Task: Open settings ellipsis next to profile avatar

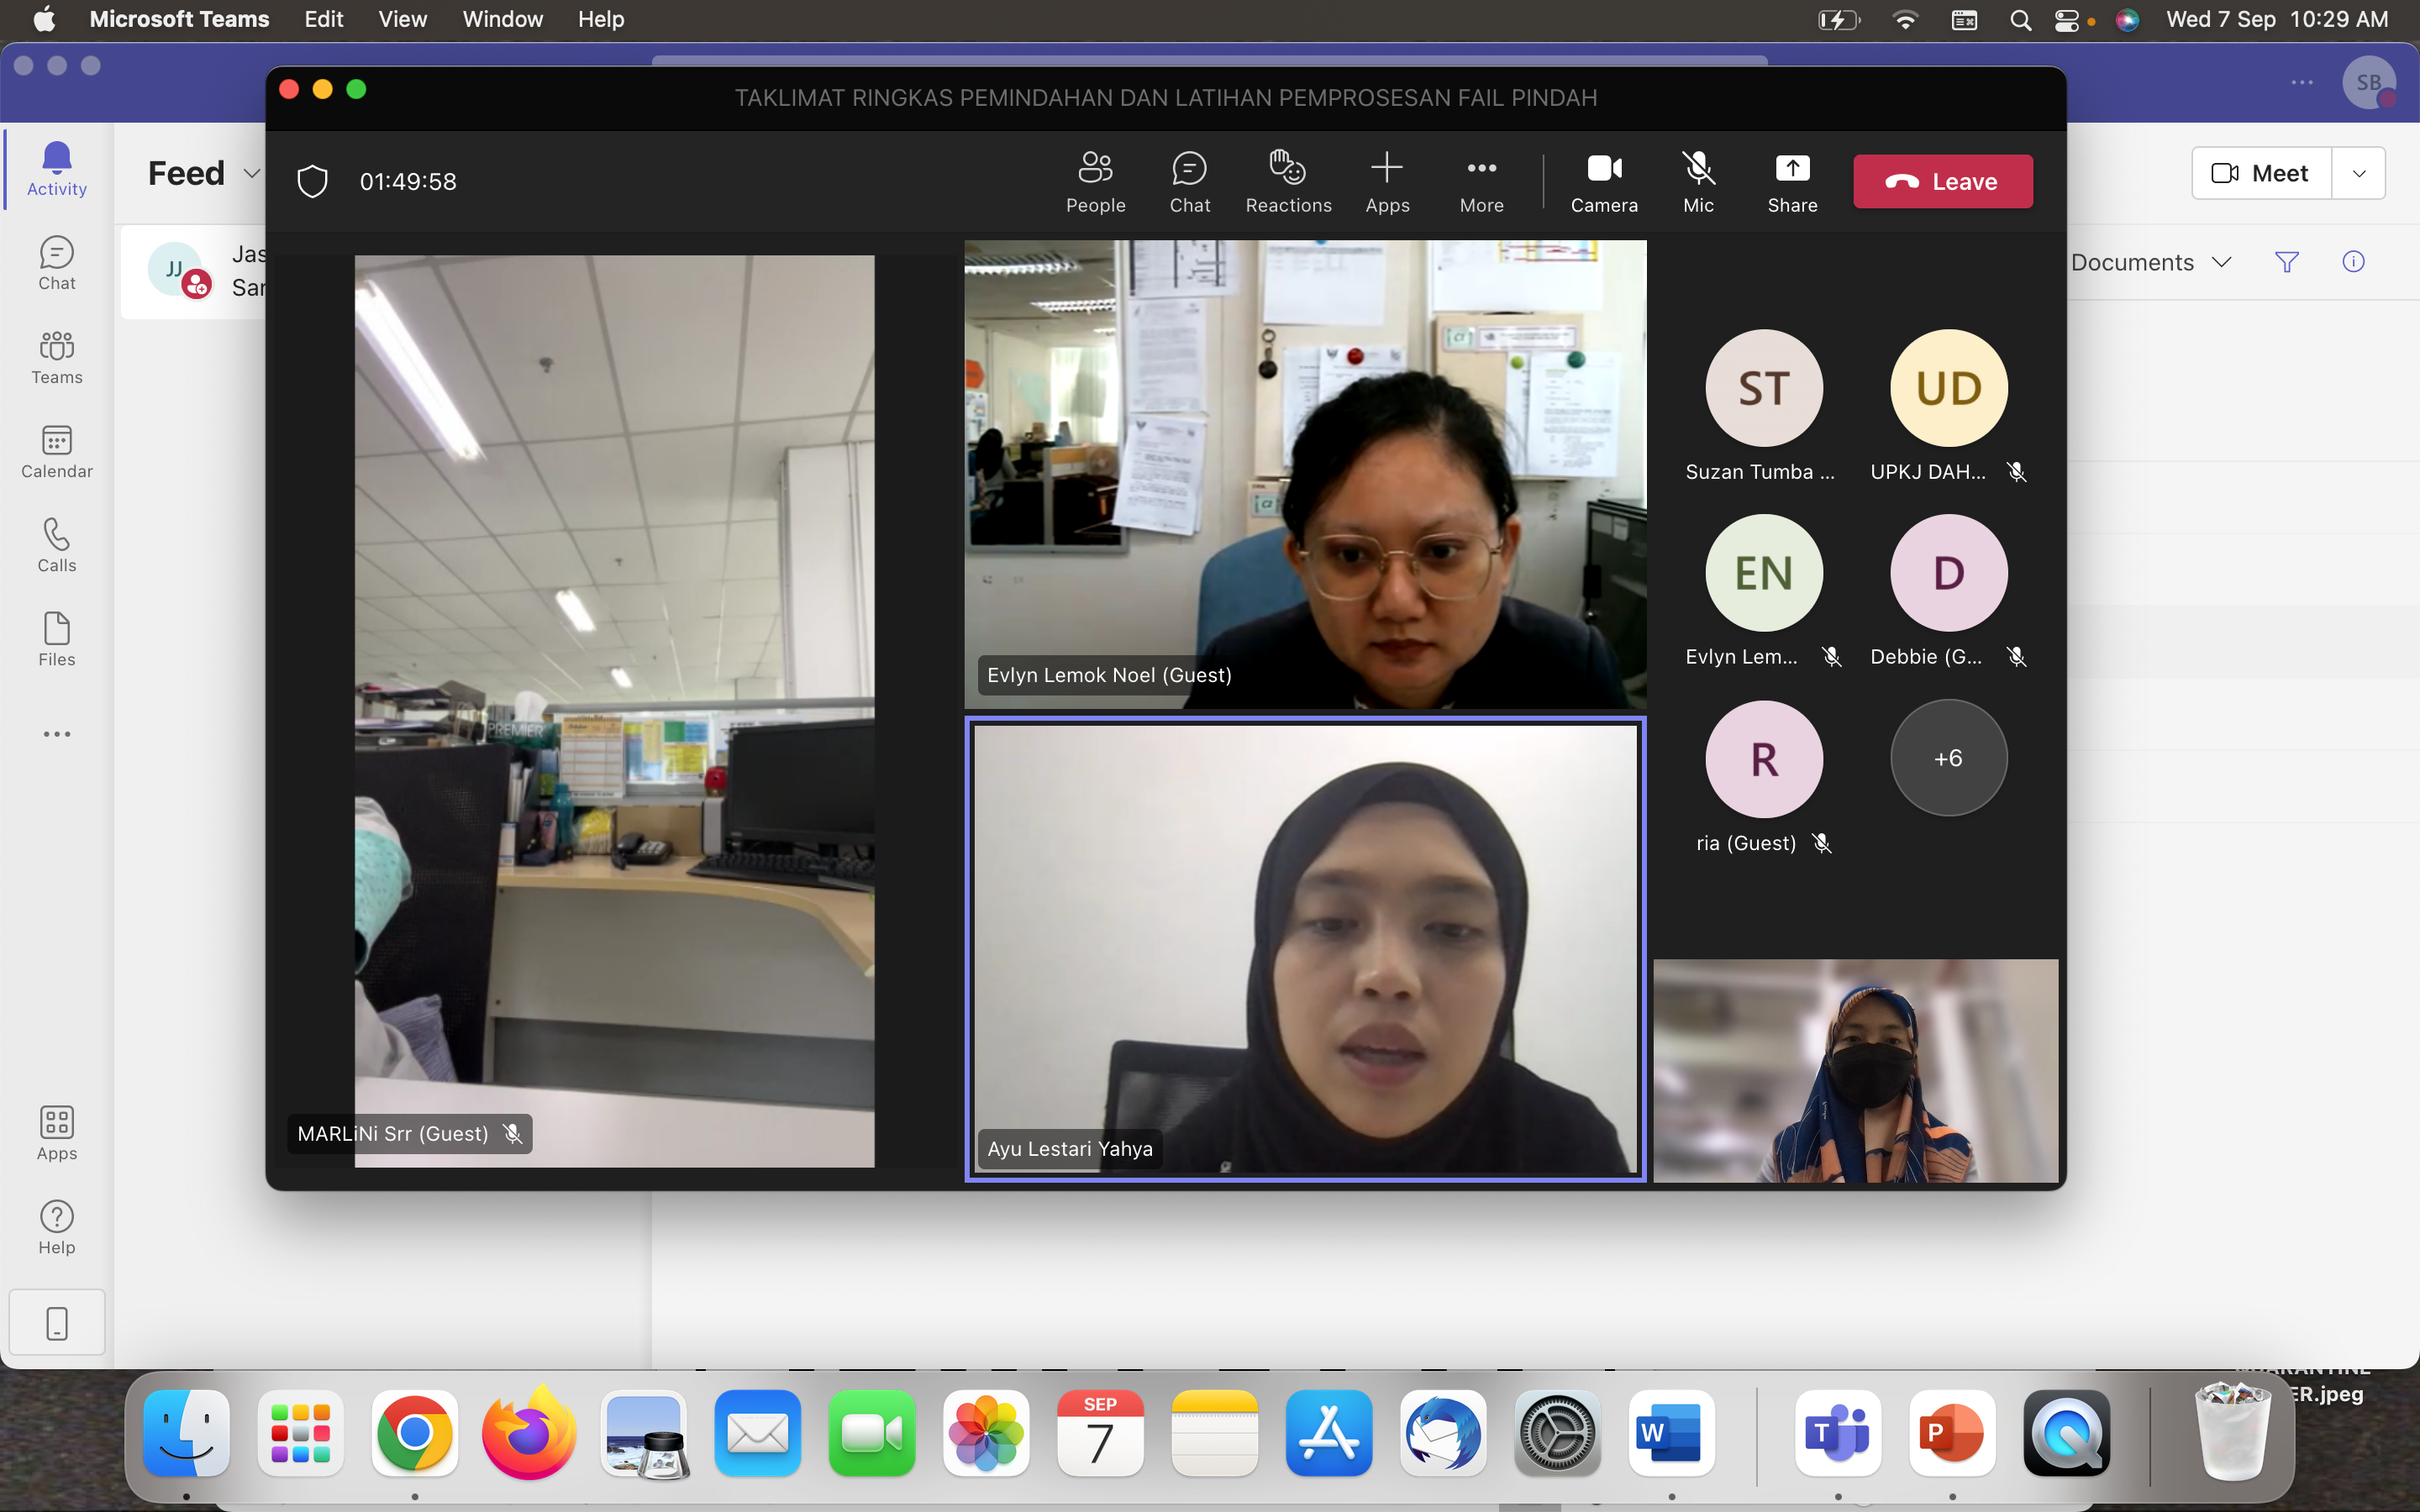Action: [2302, 83]
